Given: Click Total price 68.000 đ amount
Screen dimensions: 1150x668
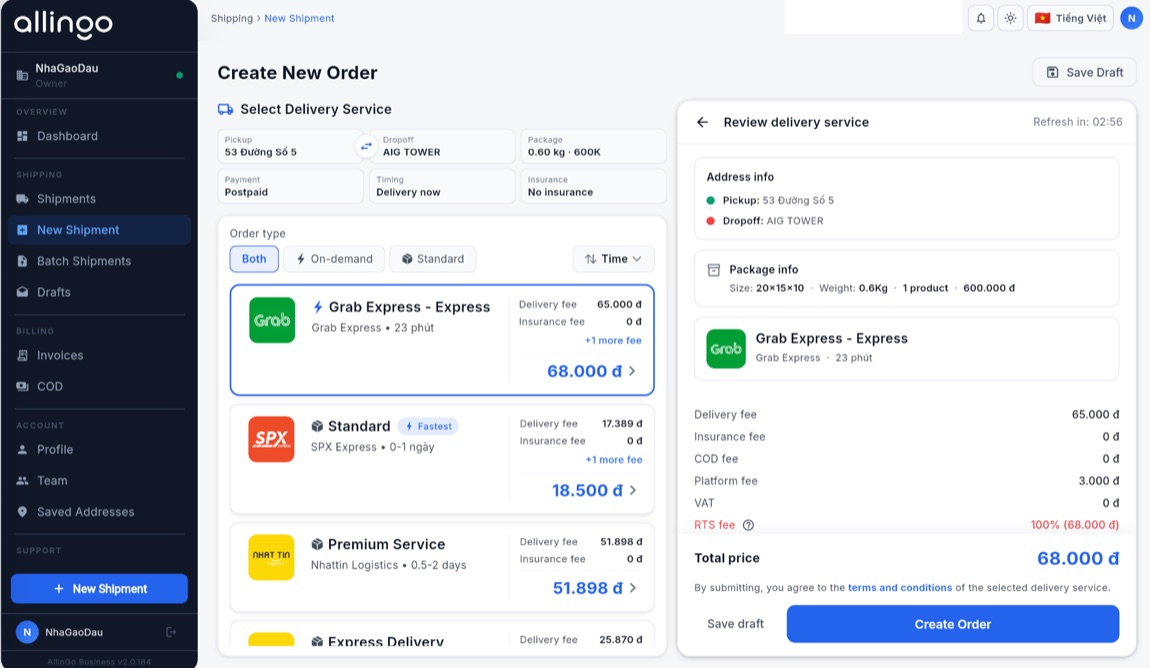Looking at the screenshot, I should pyautogui.click(x=1078, y=559).
